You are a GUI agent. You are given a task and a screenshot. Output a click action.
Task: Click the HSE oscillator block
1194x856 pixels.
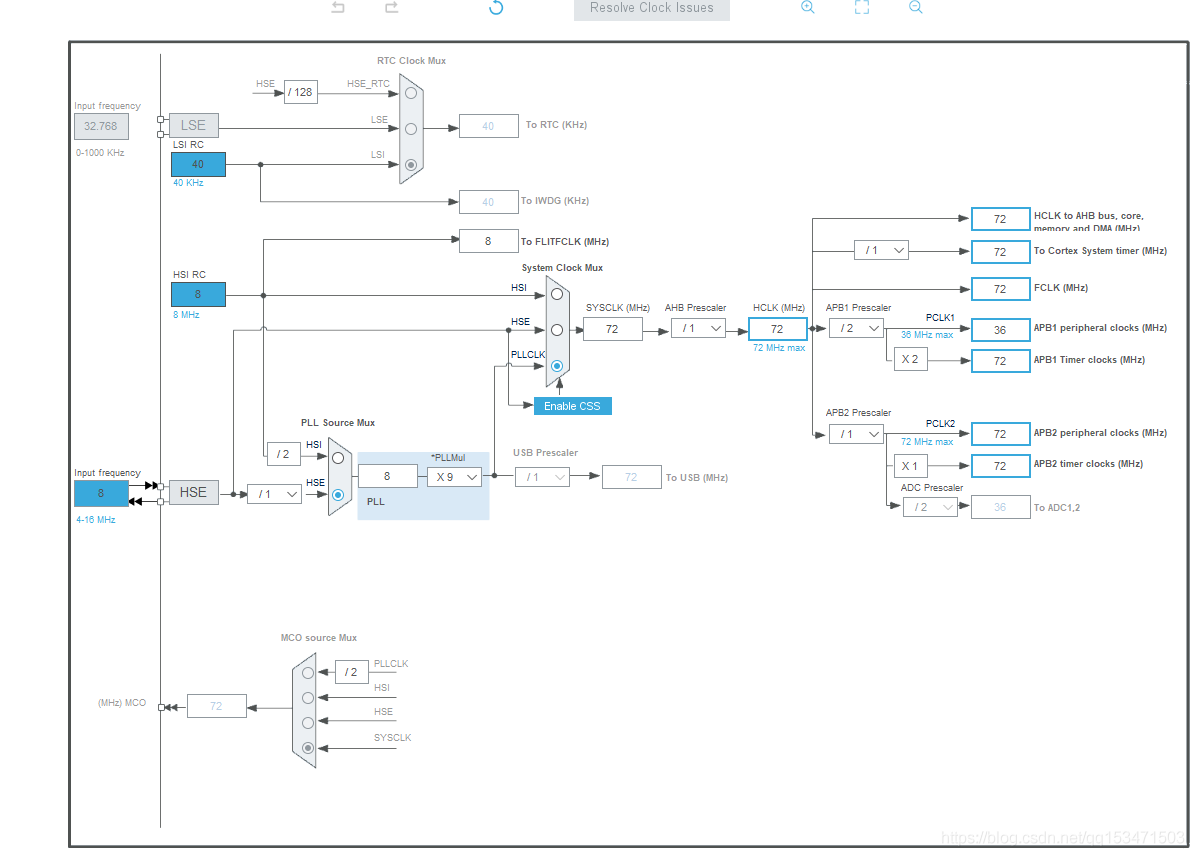(193, 493)
